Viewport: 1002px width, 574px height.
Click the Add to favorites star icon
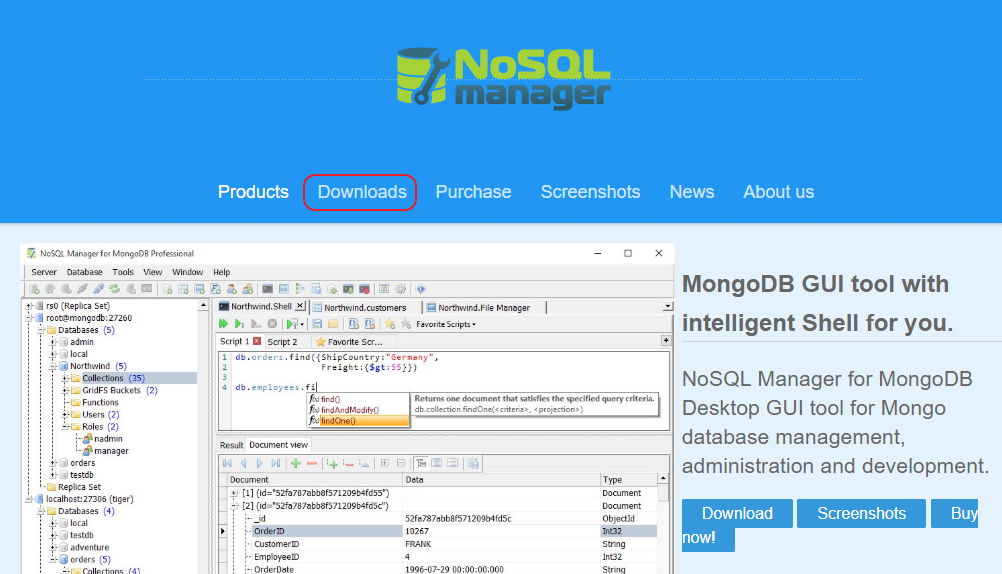point(389,324)
